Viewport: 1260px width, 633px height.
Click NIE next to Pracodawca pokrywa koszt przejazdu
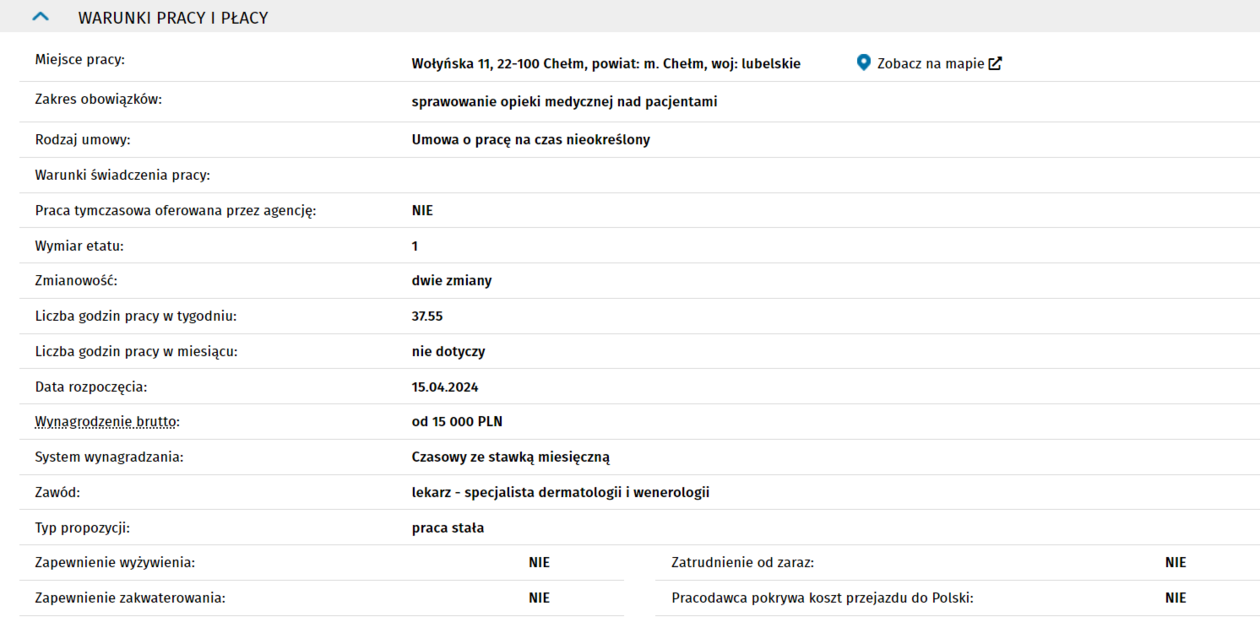coord(1175,598)
